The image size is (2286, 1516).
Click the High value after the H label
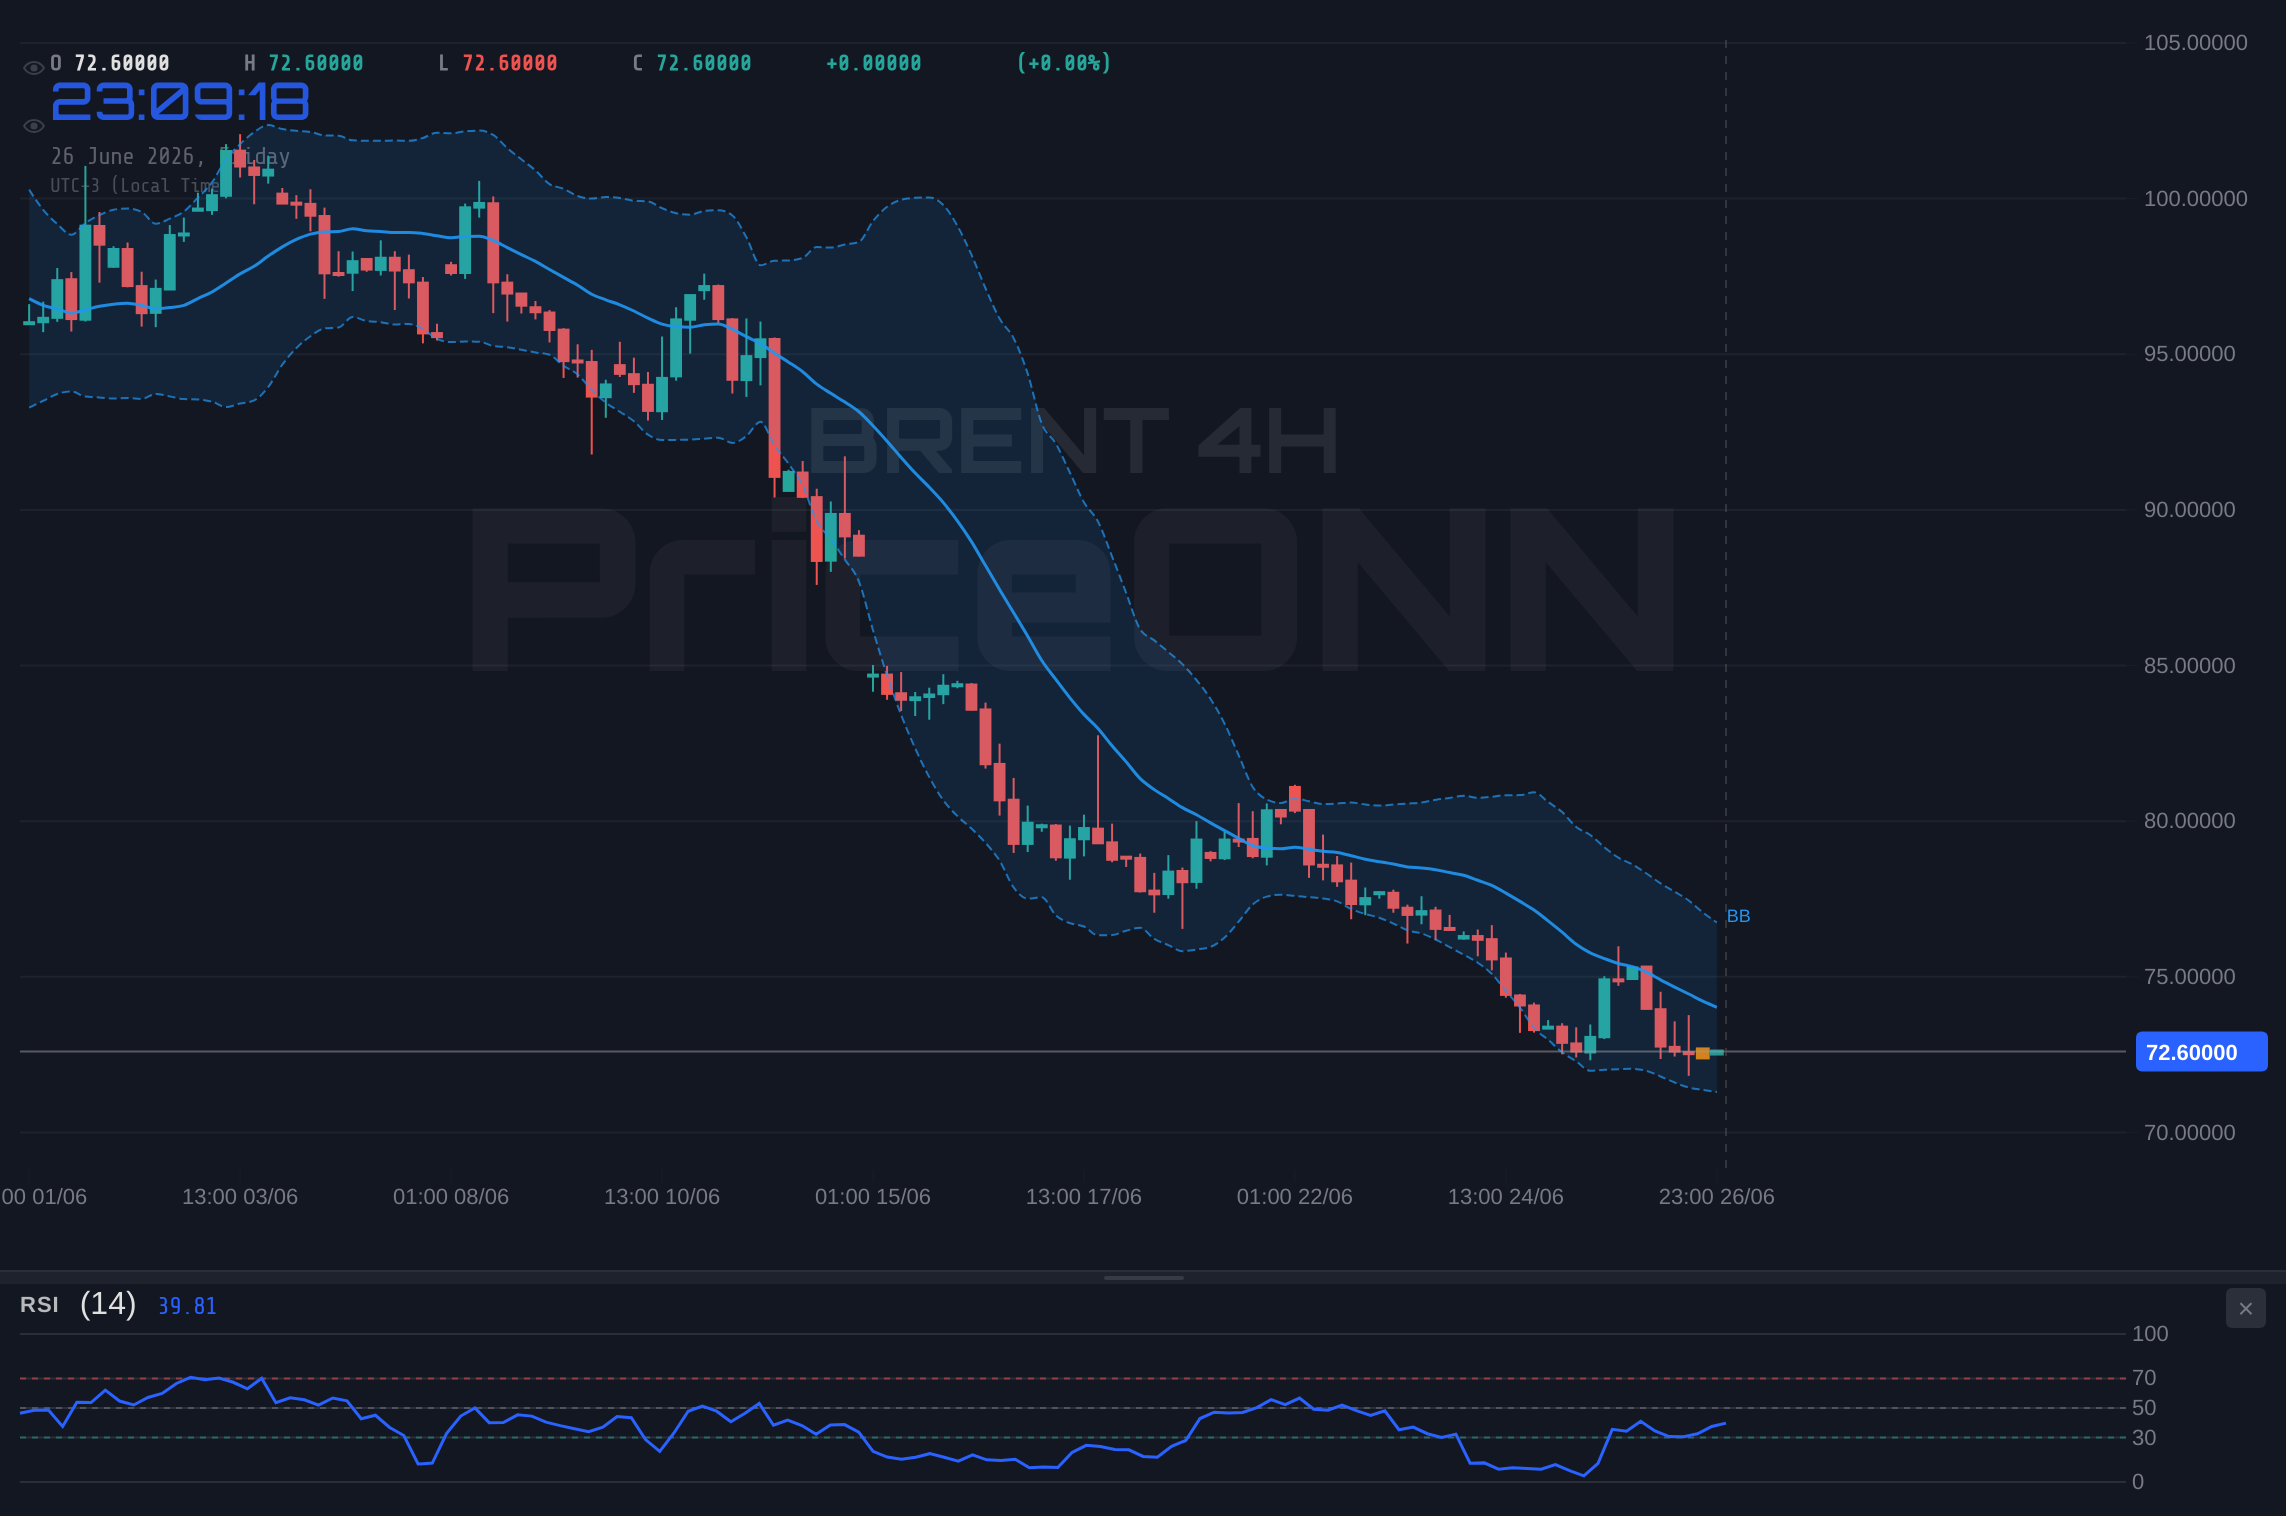(316, 63)
